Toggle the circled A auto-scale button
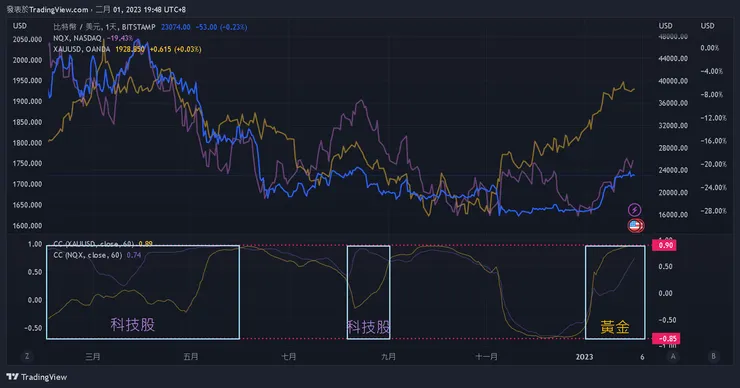Image resolution: width=740 pixels, height=388 pixels. click(673, 356)
